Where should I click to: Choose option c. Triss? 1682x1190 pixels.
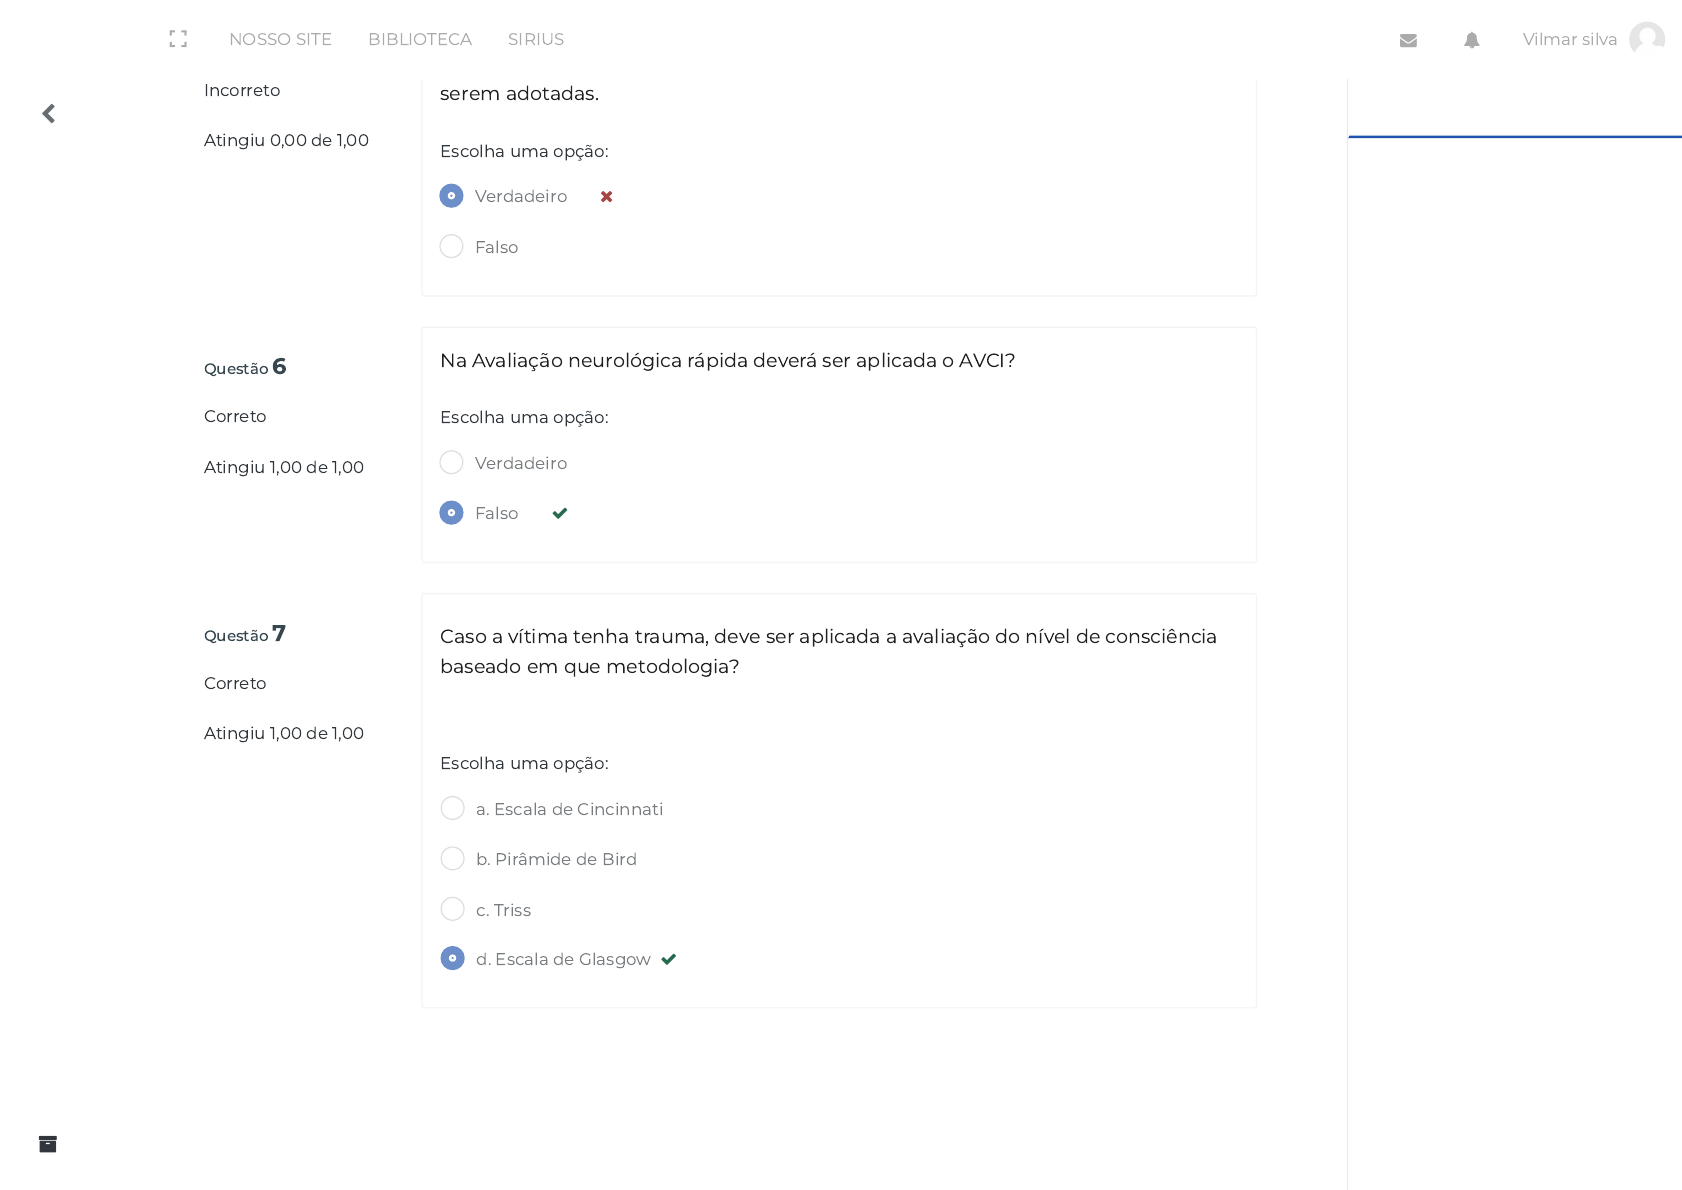tap(453, 909)
